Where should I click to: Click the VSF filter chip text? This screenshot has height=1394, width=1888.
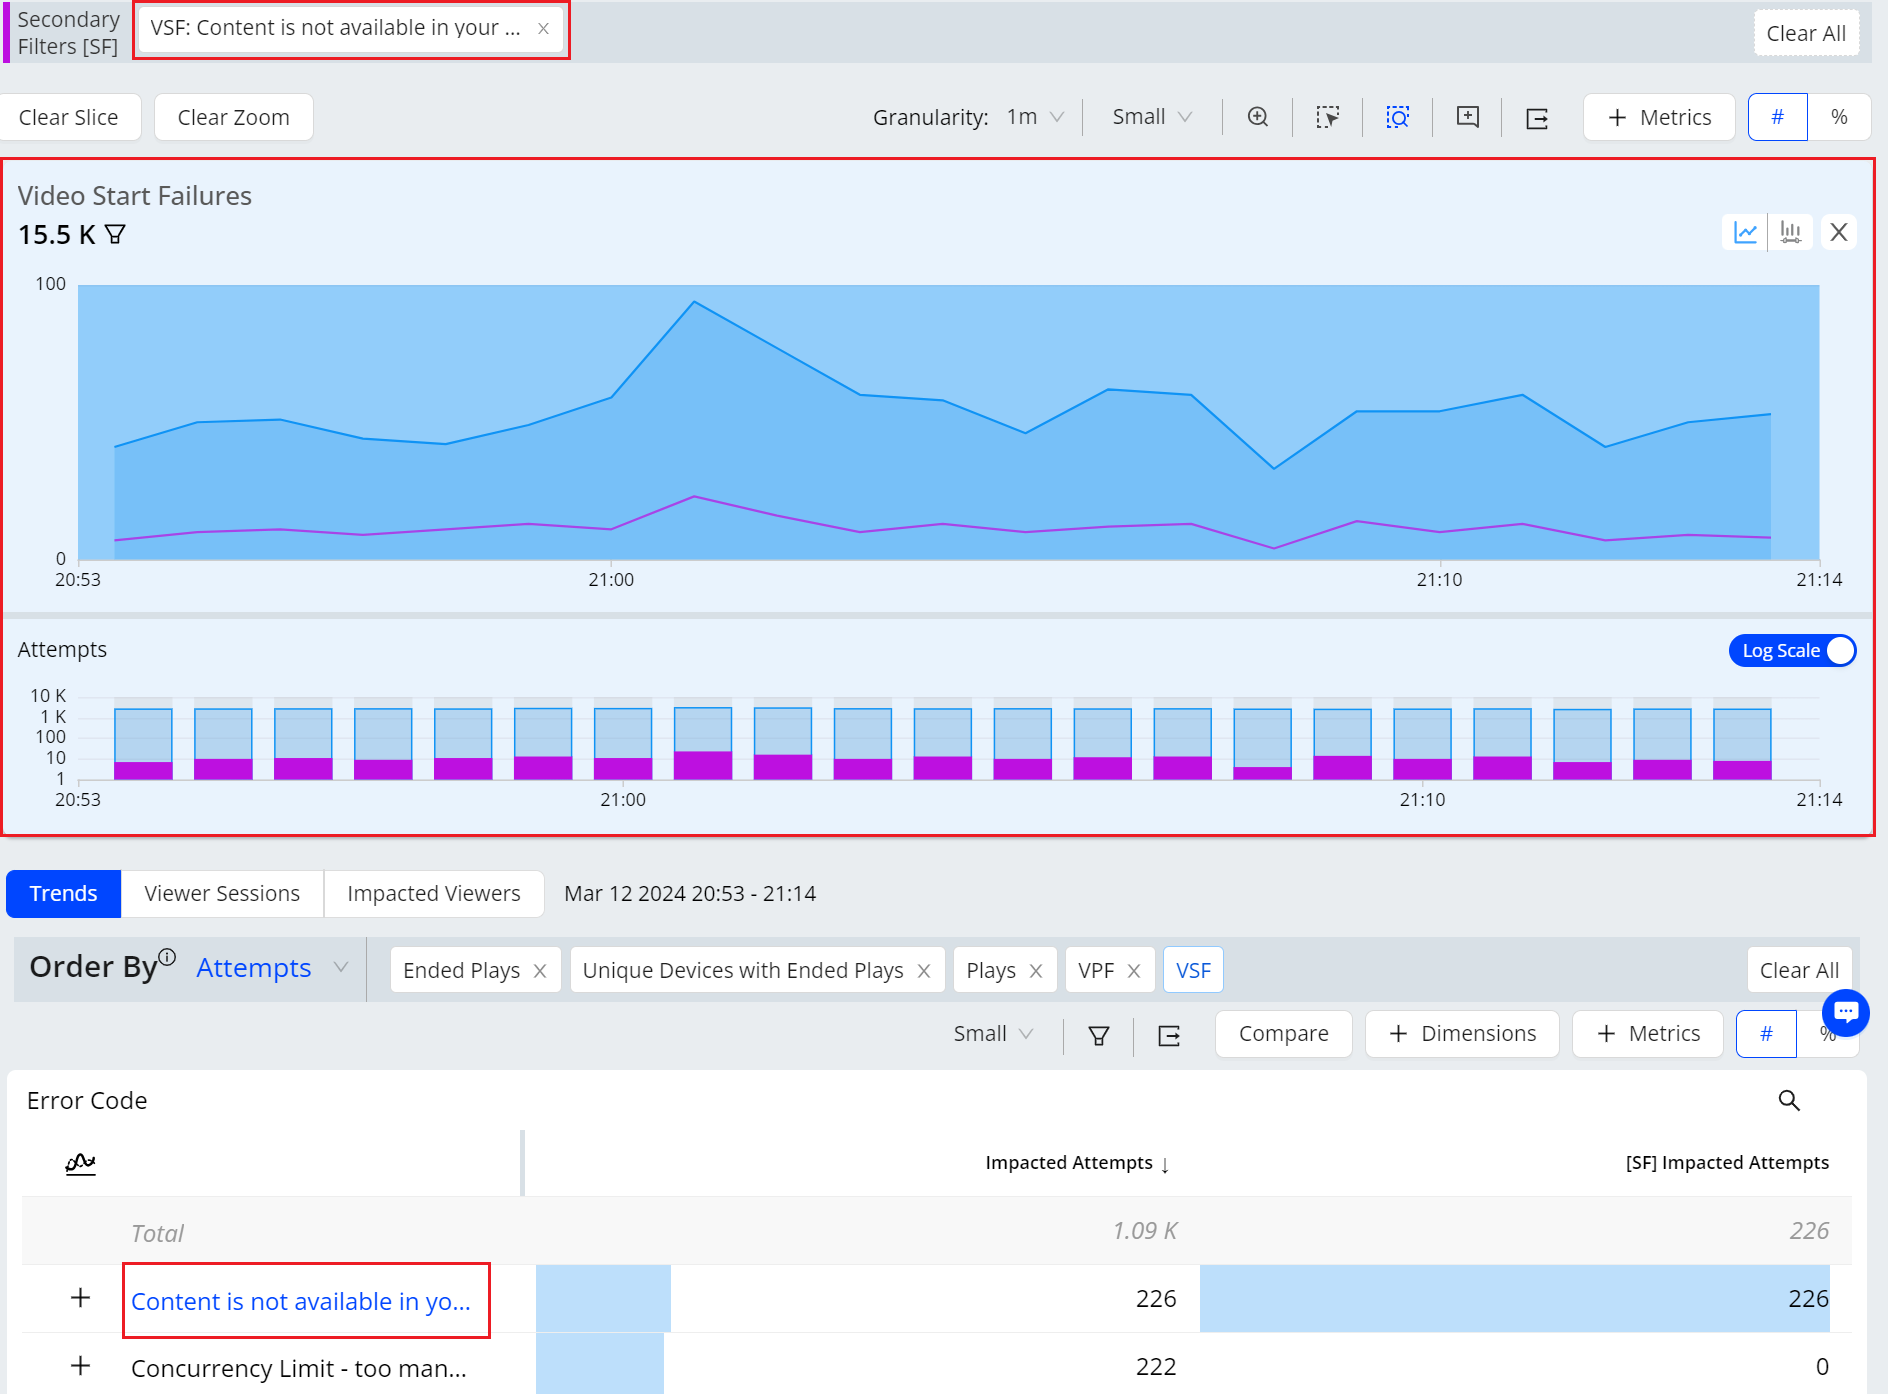336,28
